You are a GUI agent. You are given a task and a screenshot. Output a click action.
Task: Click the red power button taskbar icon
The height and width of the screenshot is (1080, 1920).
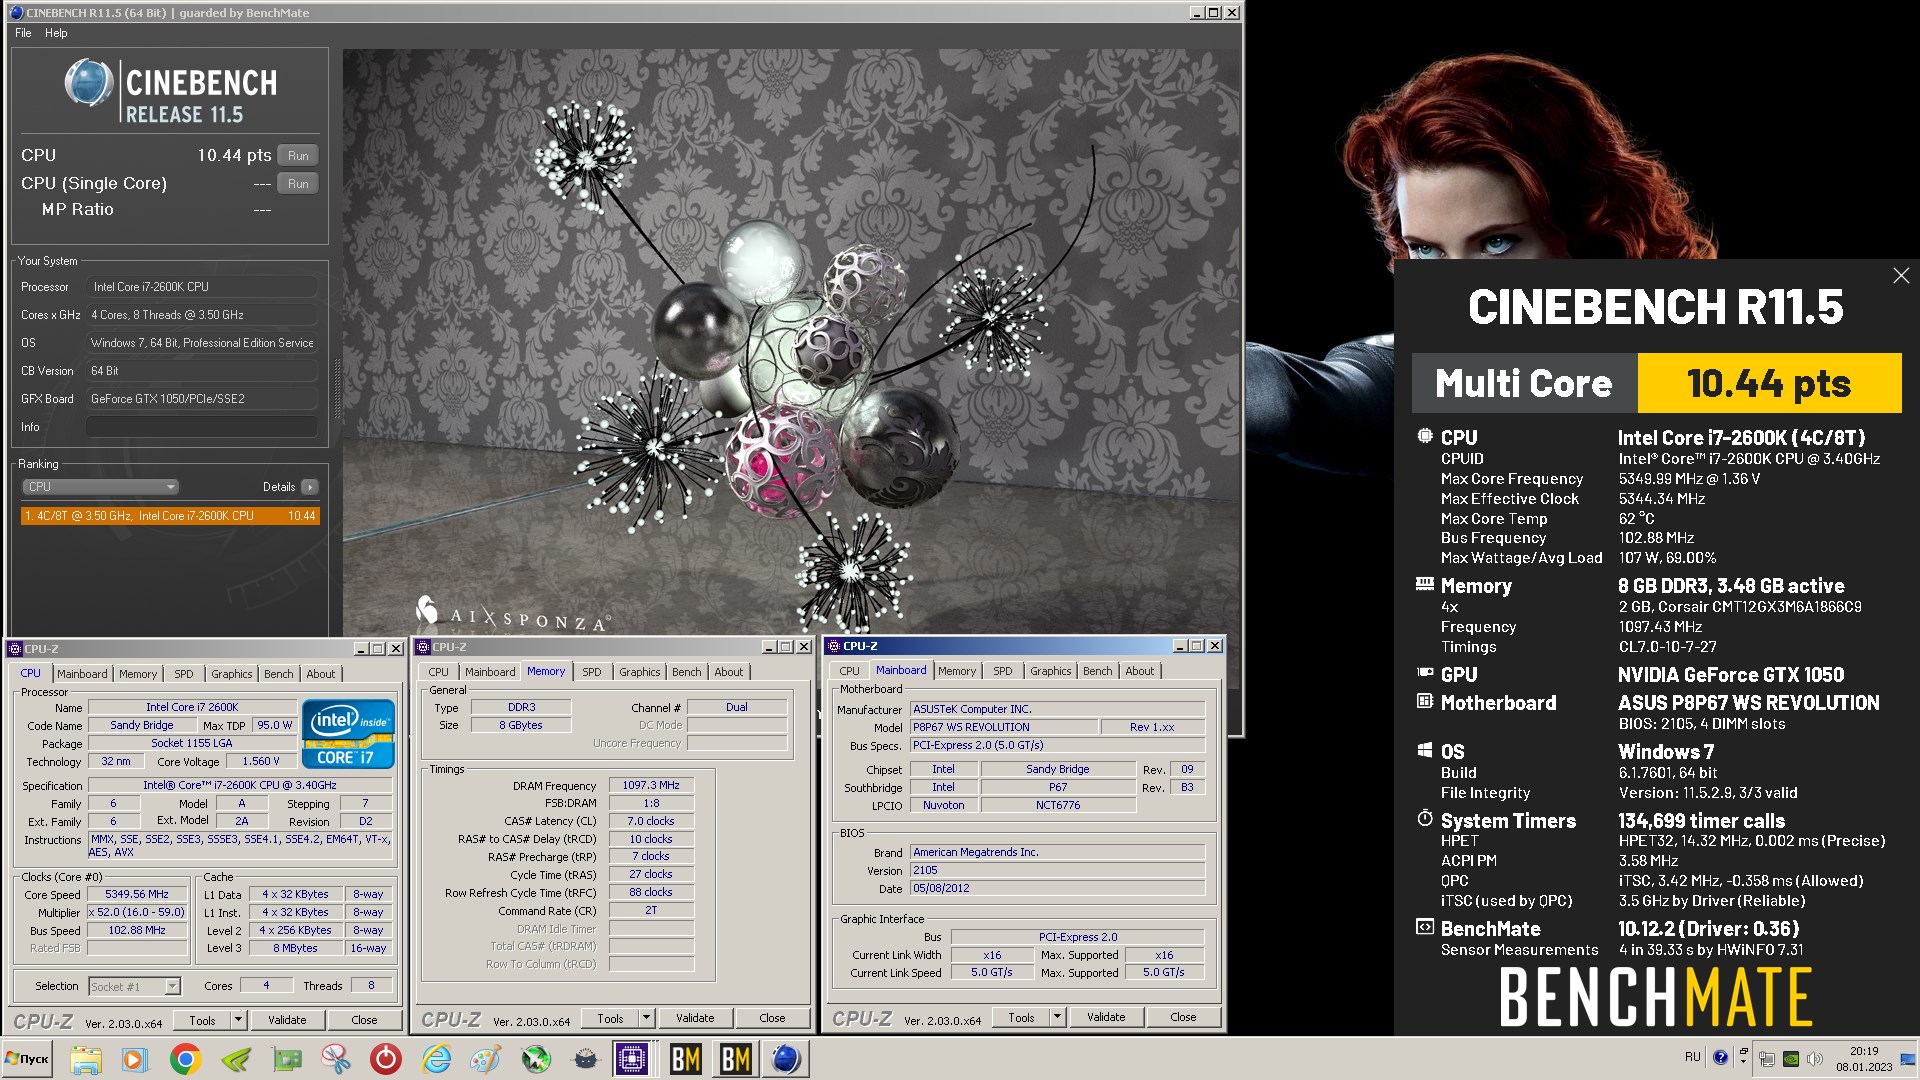click(x=386, y=1059)
